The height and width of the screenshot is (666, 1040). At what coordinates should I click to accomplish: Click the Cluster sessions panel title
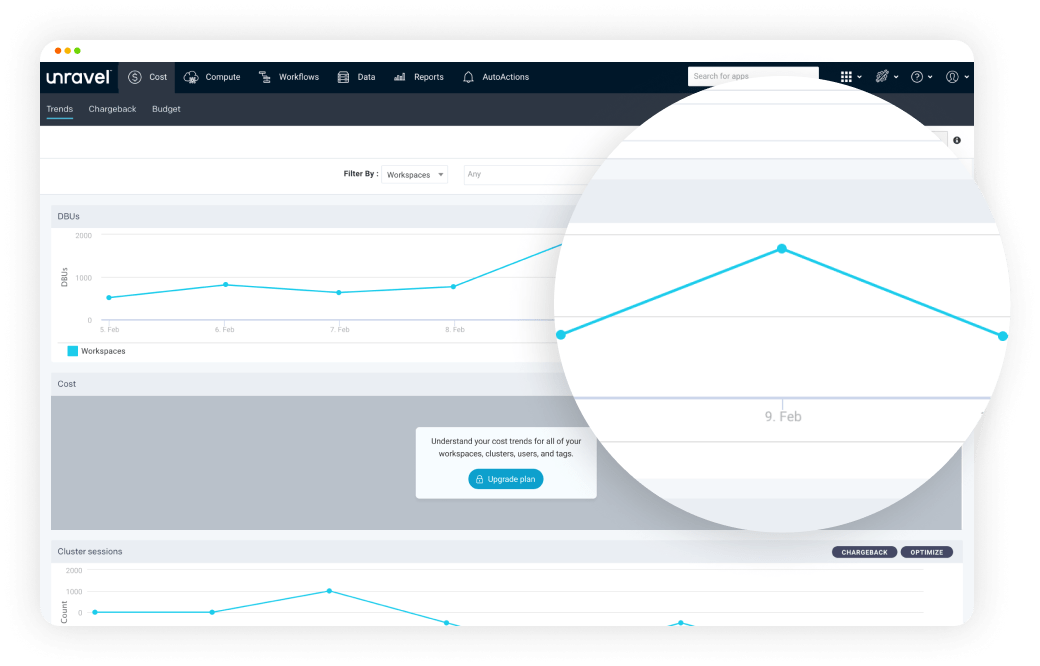(90, 551)
